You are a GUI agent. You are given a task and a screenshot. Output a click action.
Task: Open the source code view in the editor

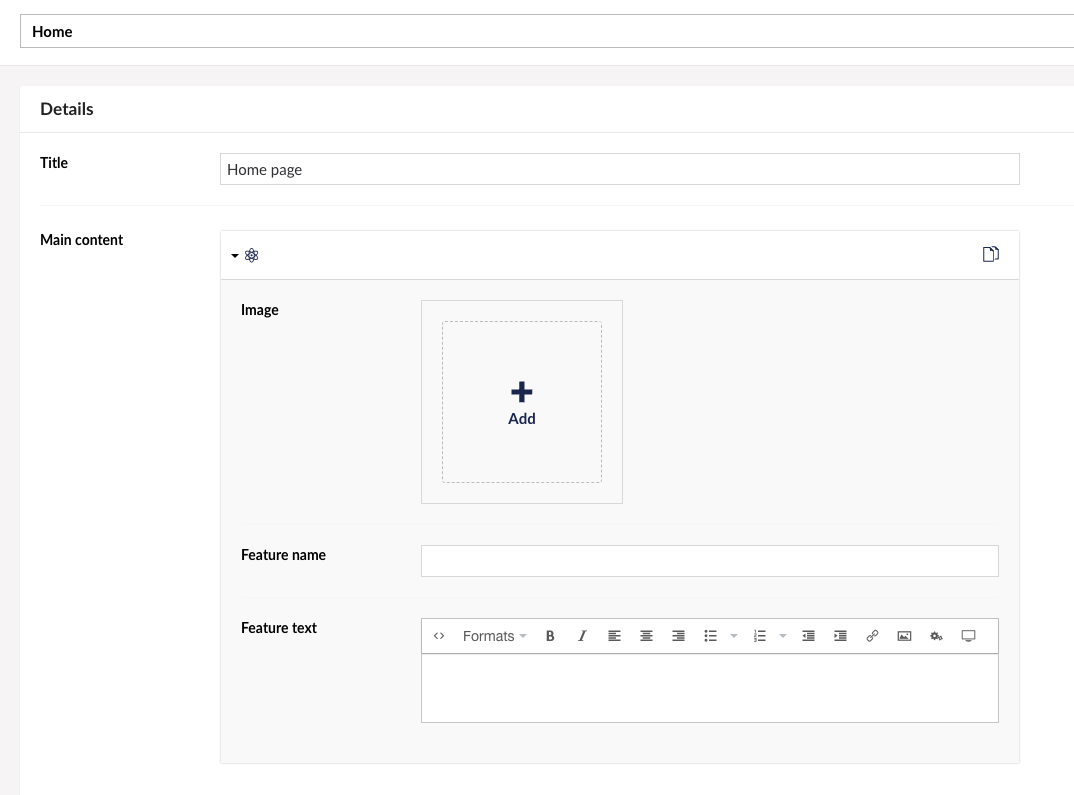tap(439, 636)
